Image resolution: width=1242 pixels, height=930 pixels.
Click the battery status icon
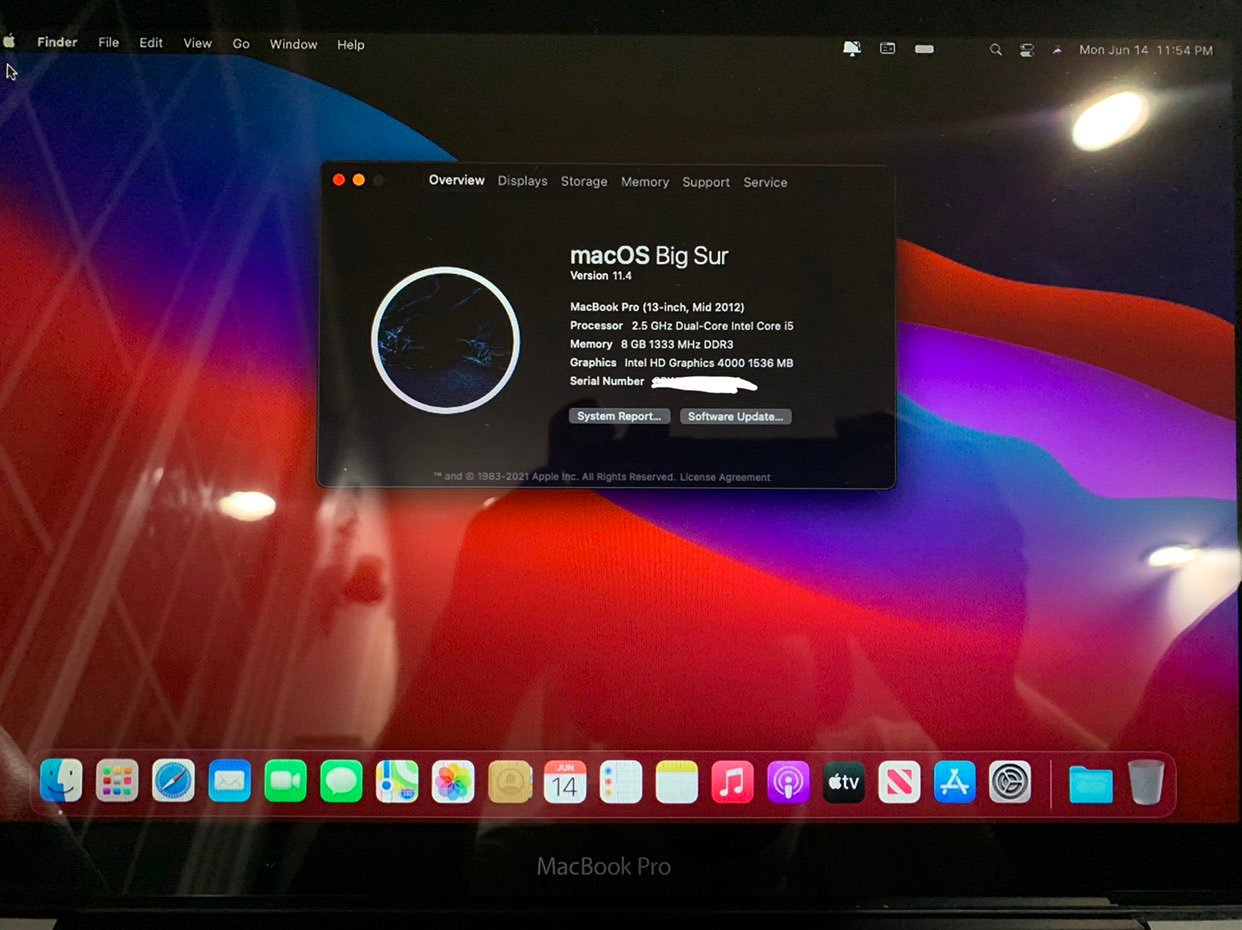click(924, 48)
